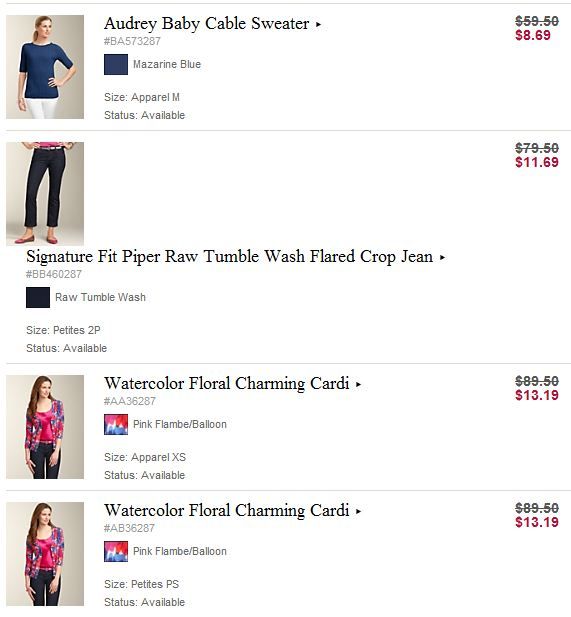Open the Audrey Baby Cable Sweater title link
Screen dimensions: 571x617
click(207, 24)
